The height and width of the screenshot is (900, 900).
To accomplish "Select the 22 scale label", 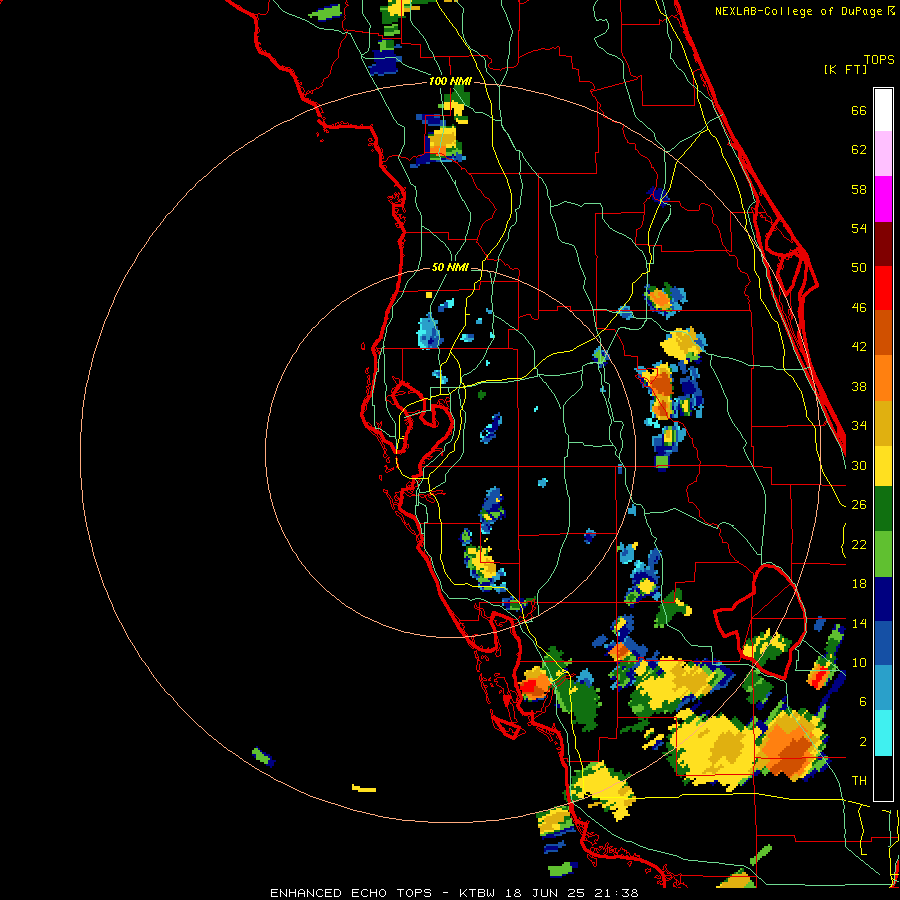I will click(x=859, y=544).
